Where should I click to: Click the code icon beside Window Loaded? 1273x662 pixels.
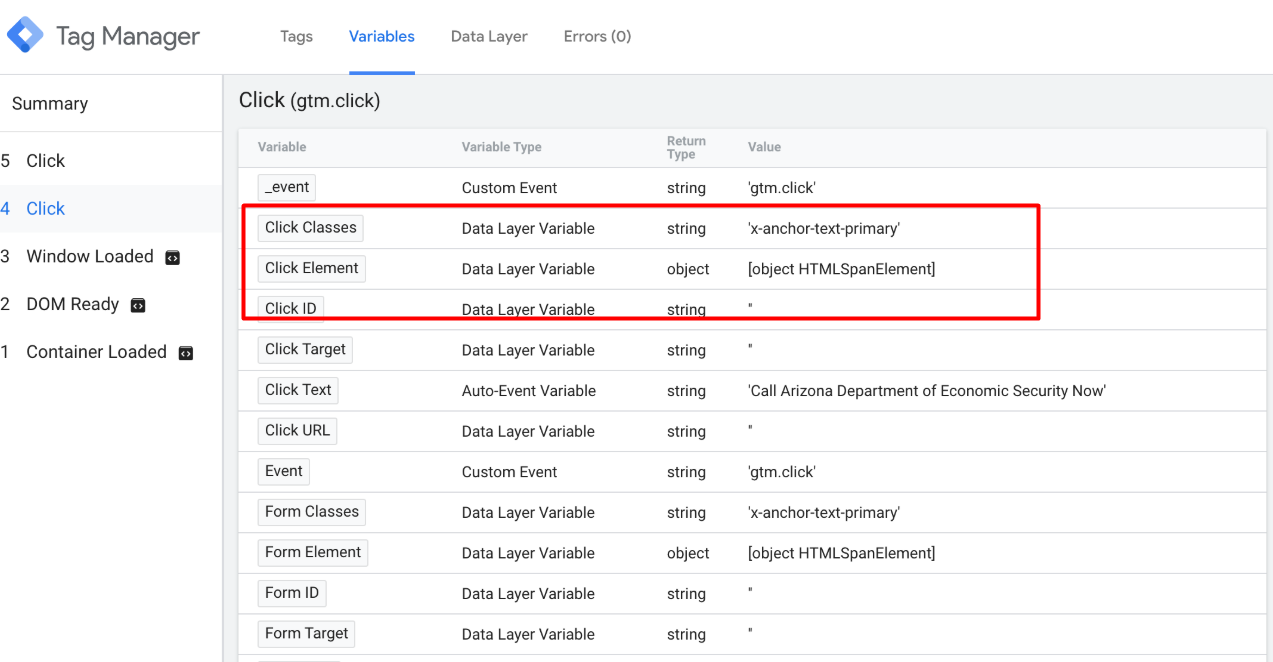click(172, 257)
